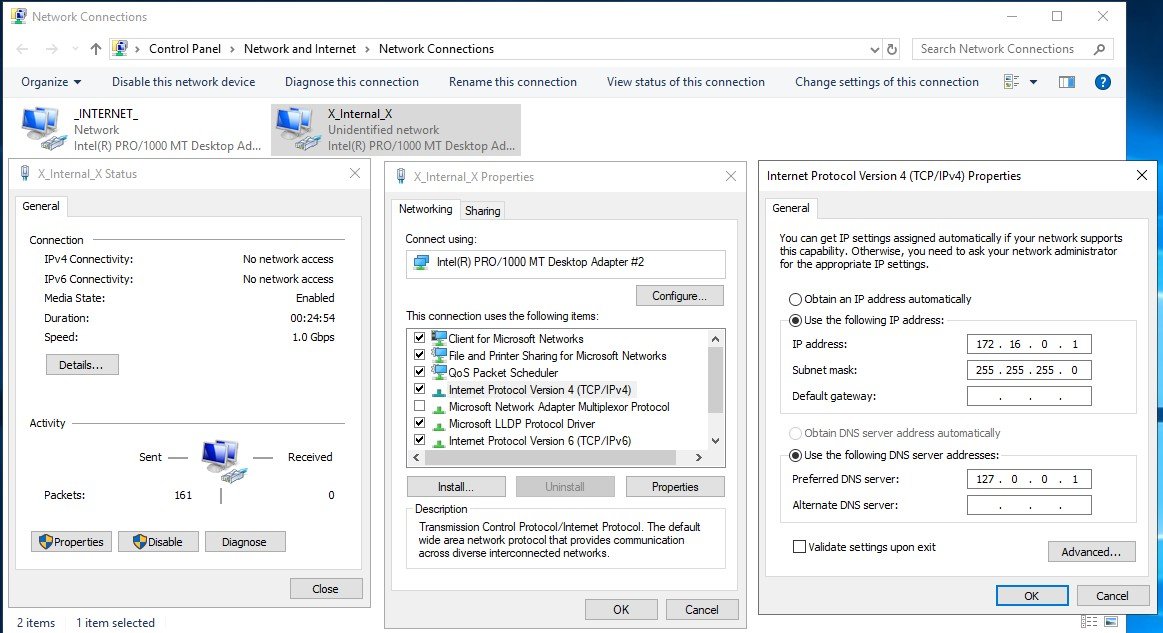
Task: Click Disable this network device
Action: (x=183, y=82)
